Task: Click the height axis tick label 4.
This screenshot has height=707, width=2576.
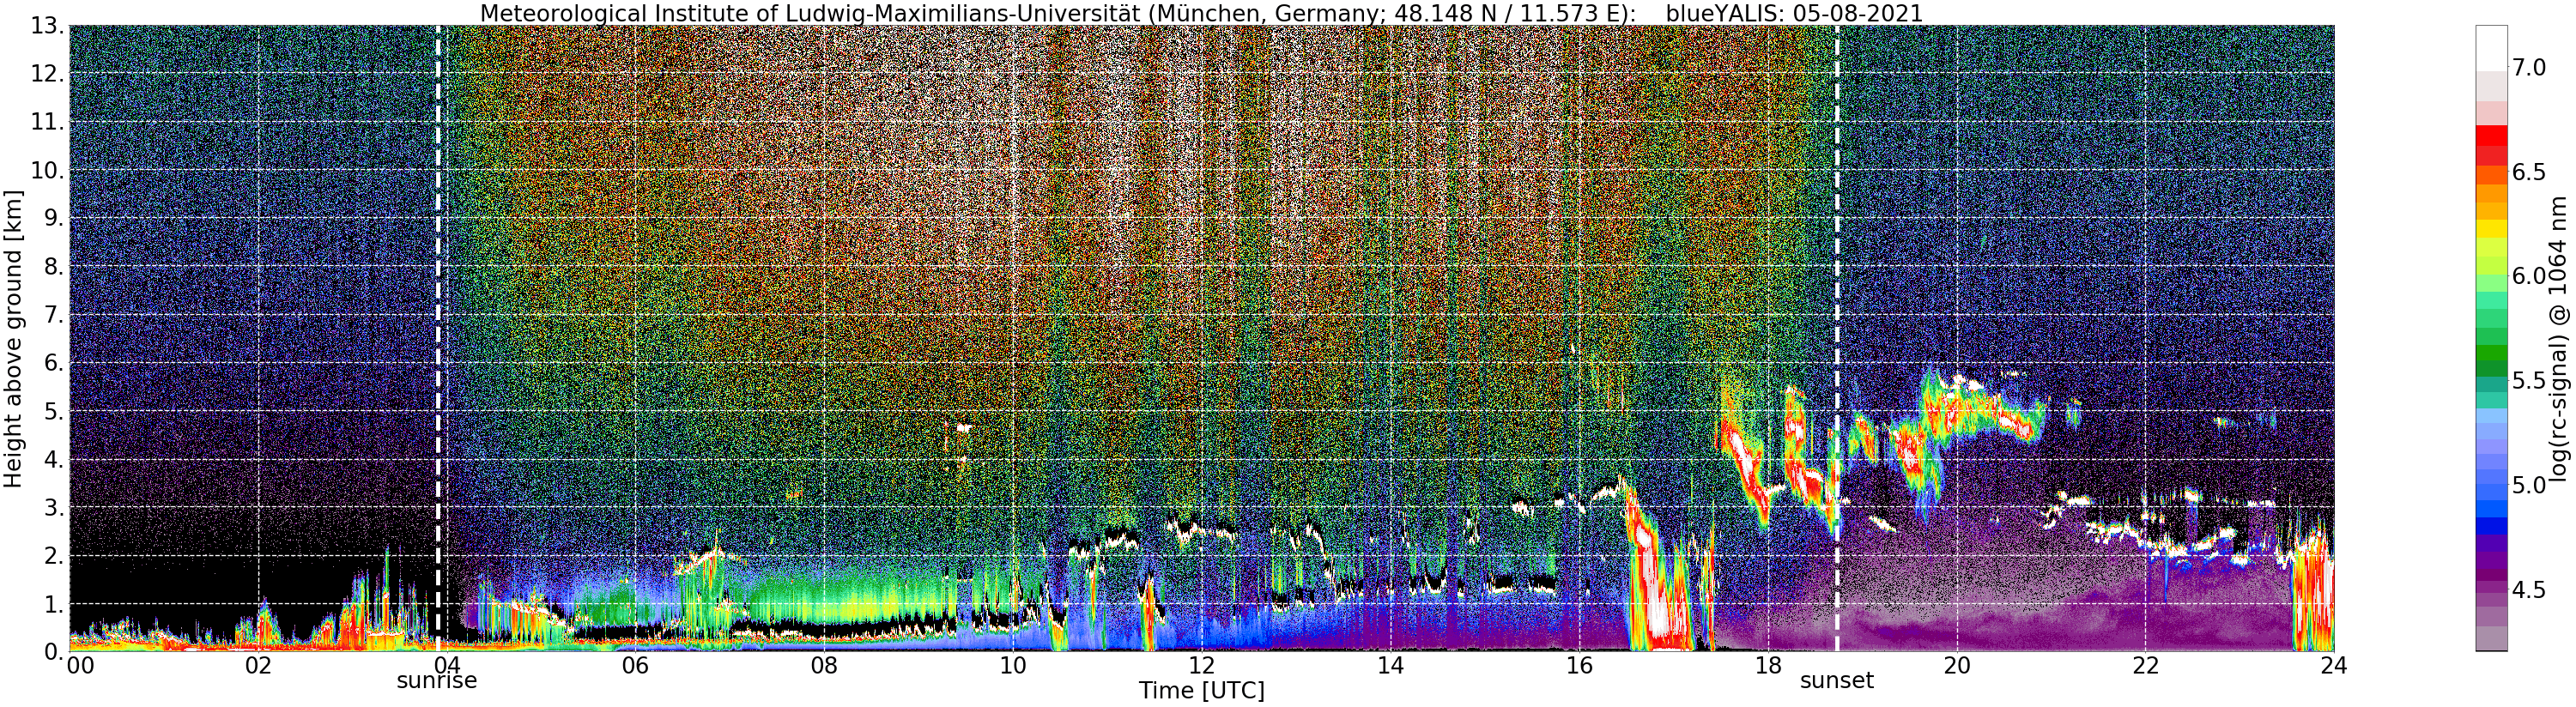Action: click(54, 459)
